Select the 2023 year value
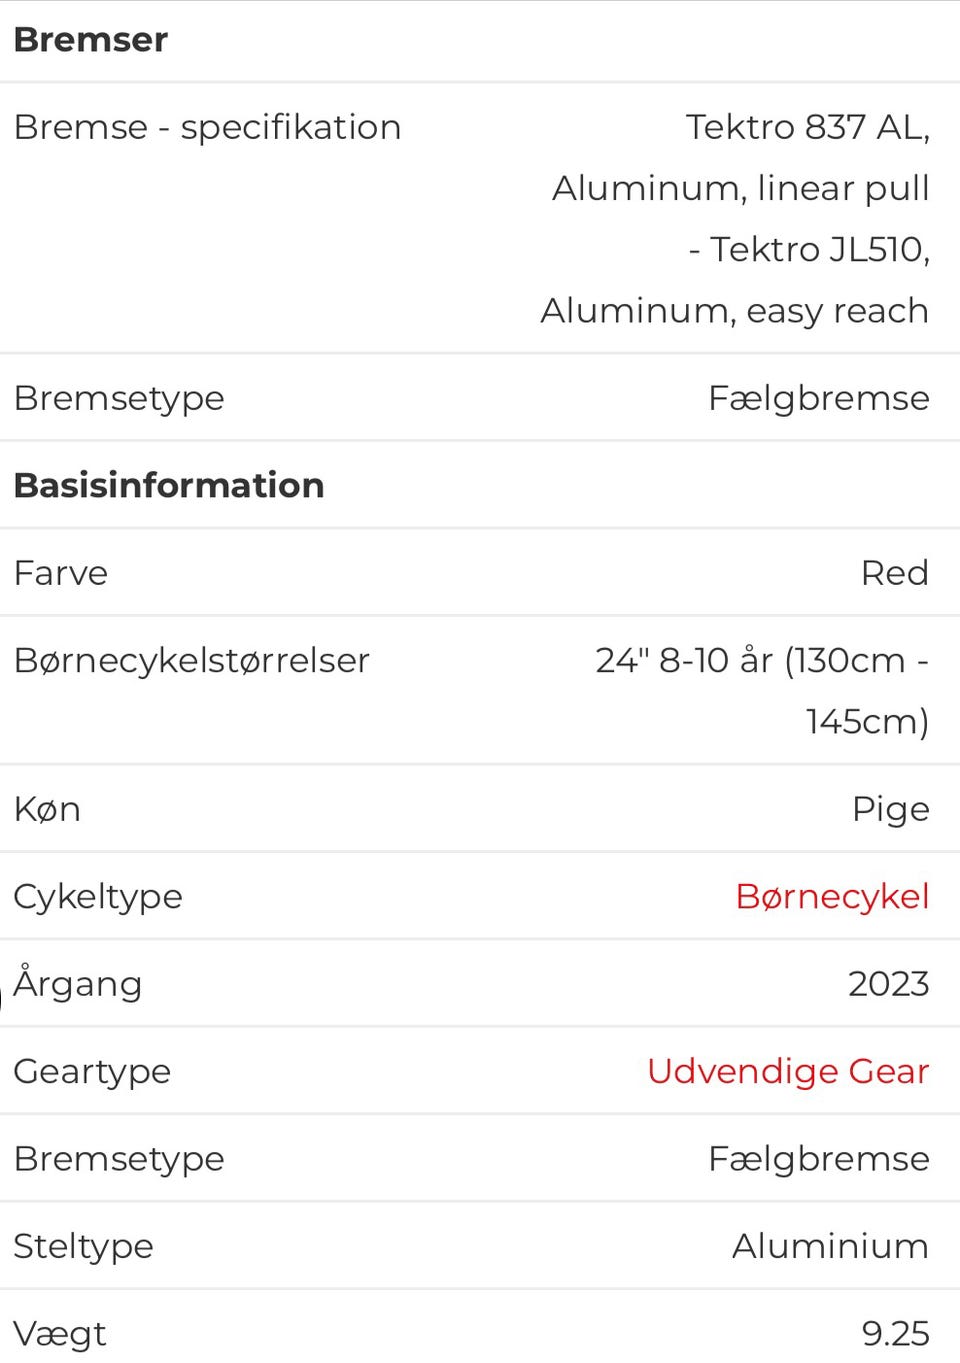The height and width of the screenshot is (1363, 960). 888,984
